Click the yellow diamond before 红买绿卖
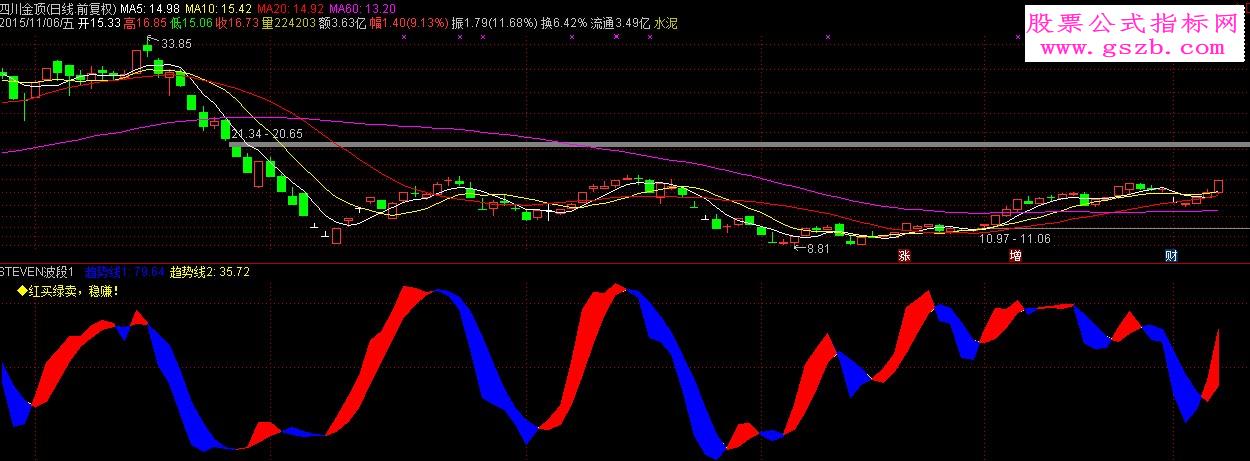Image resolution: width=1250 pixels, height=461 pixels. 22,291
